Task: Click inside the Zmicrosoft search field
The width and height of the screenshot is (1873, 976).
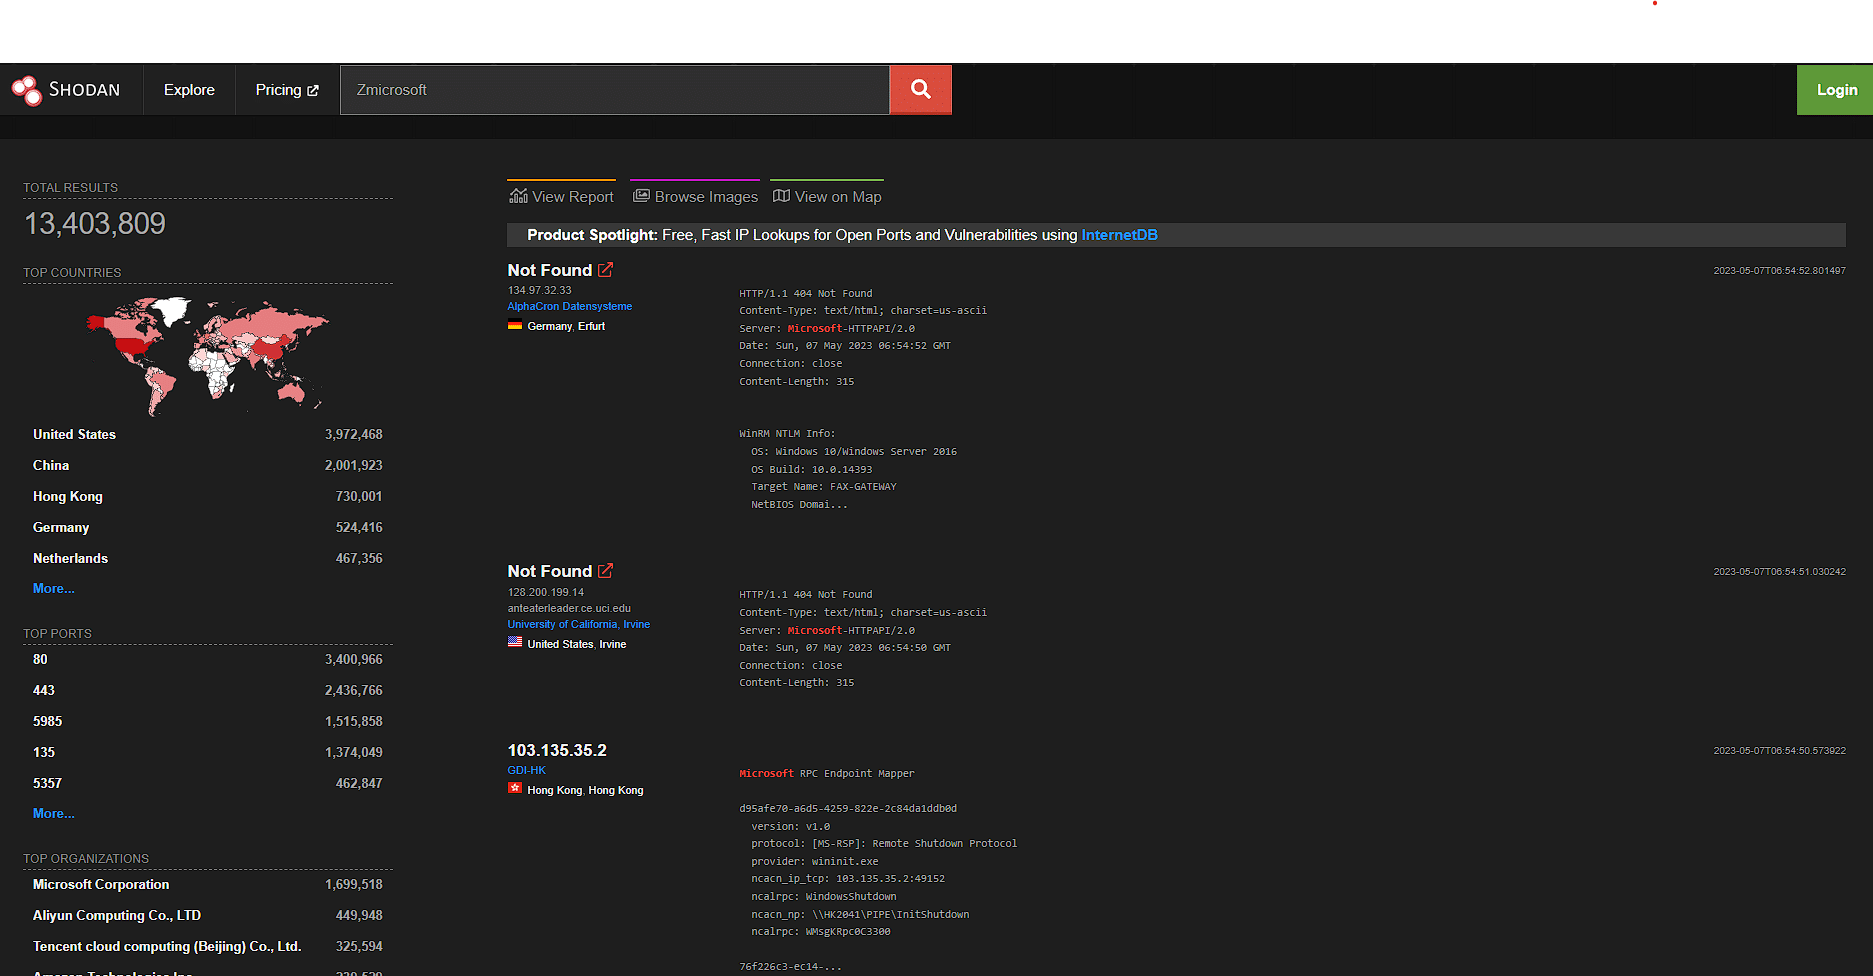Action: [x=614, y=89]
